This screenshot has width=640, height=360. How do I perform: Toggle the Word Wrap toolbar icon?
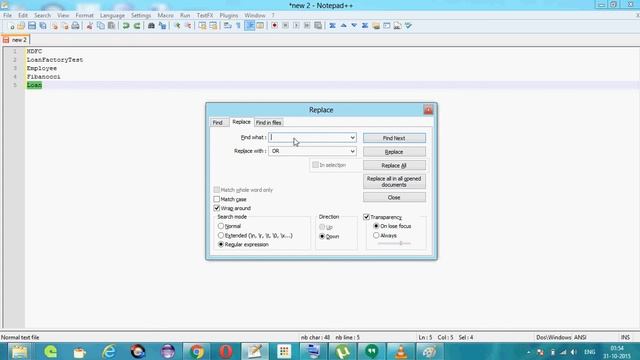point(227,26)
